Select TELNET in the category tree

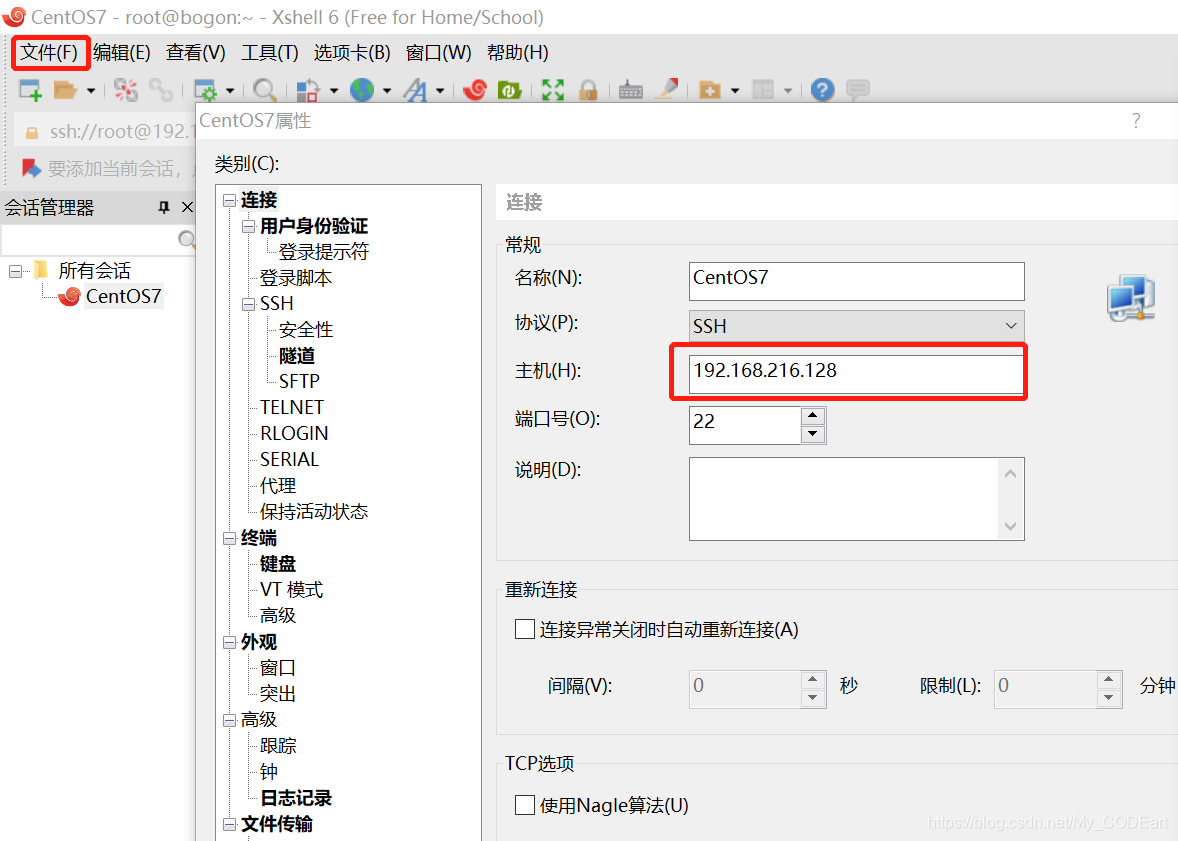291,407
